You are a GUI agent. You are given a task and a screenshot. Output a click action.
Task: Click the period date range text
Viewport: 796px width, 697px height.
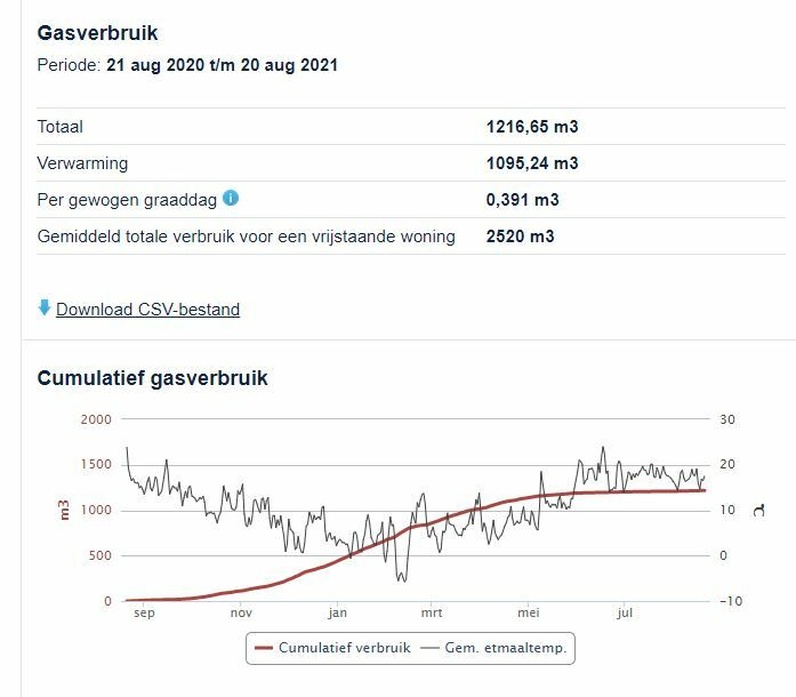tap(222, 65)
